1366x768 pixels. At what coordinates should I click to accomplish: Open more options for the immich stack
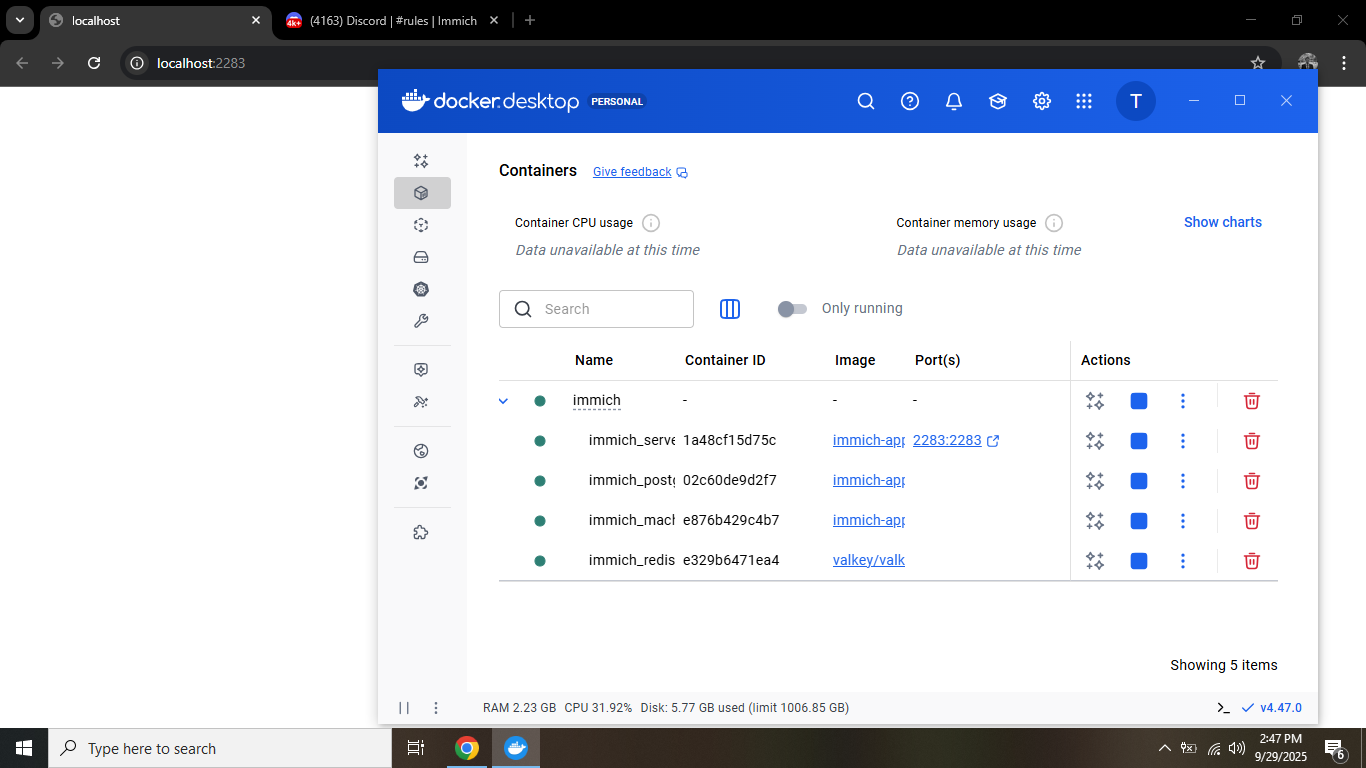tap(1183, 401)
